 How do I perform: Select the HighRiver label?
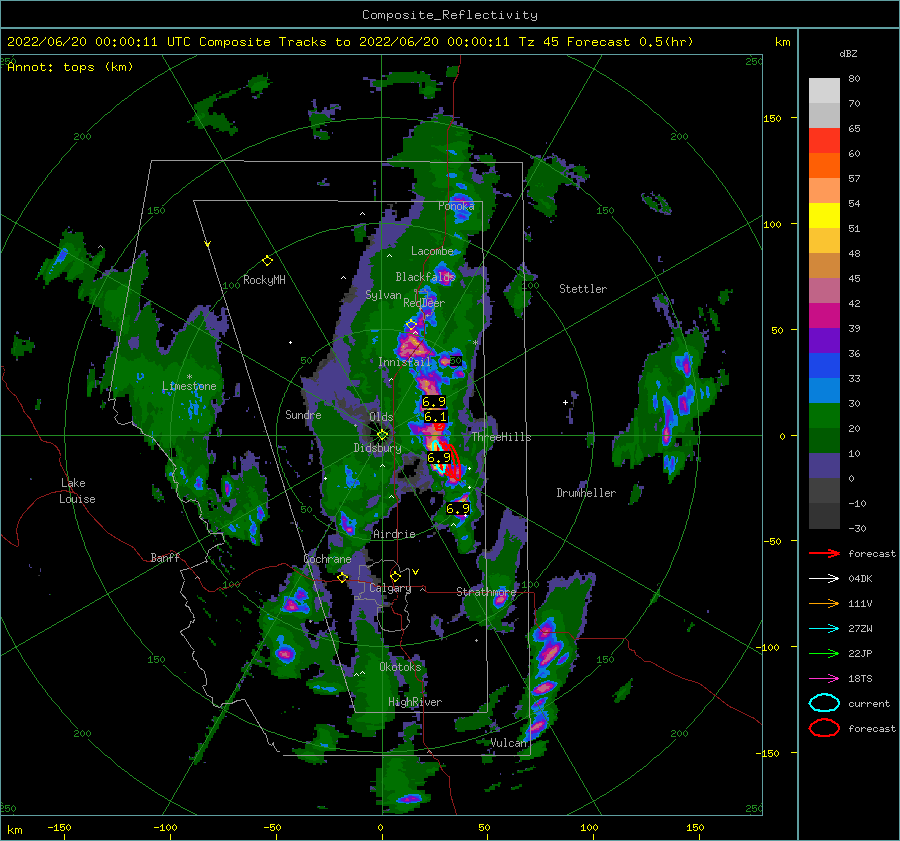coord(415,702)
